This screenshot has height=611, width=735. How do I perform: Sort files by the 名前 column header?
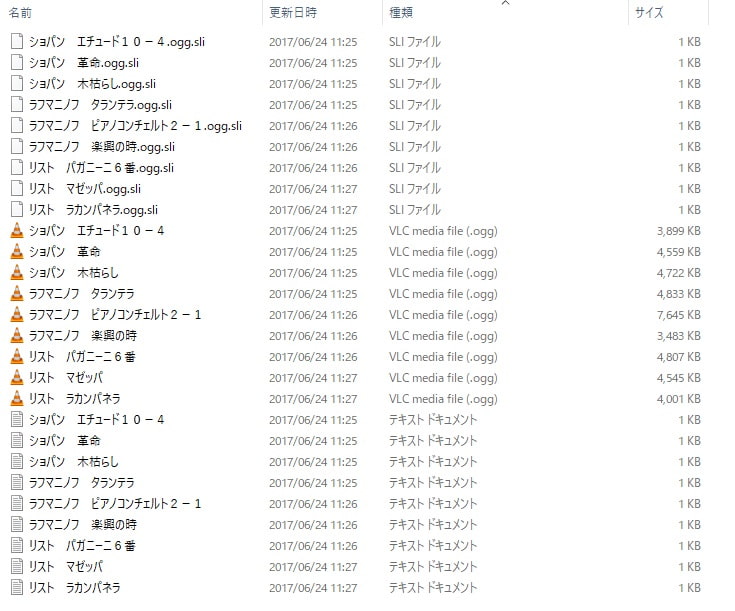[x=20, y=13]
